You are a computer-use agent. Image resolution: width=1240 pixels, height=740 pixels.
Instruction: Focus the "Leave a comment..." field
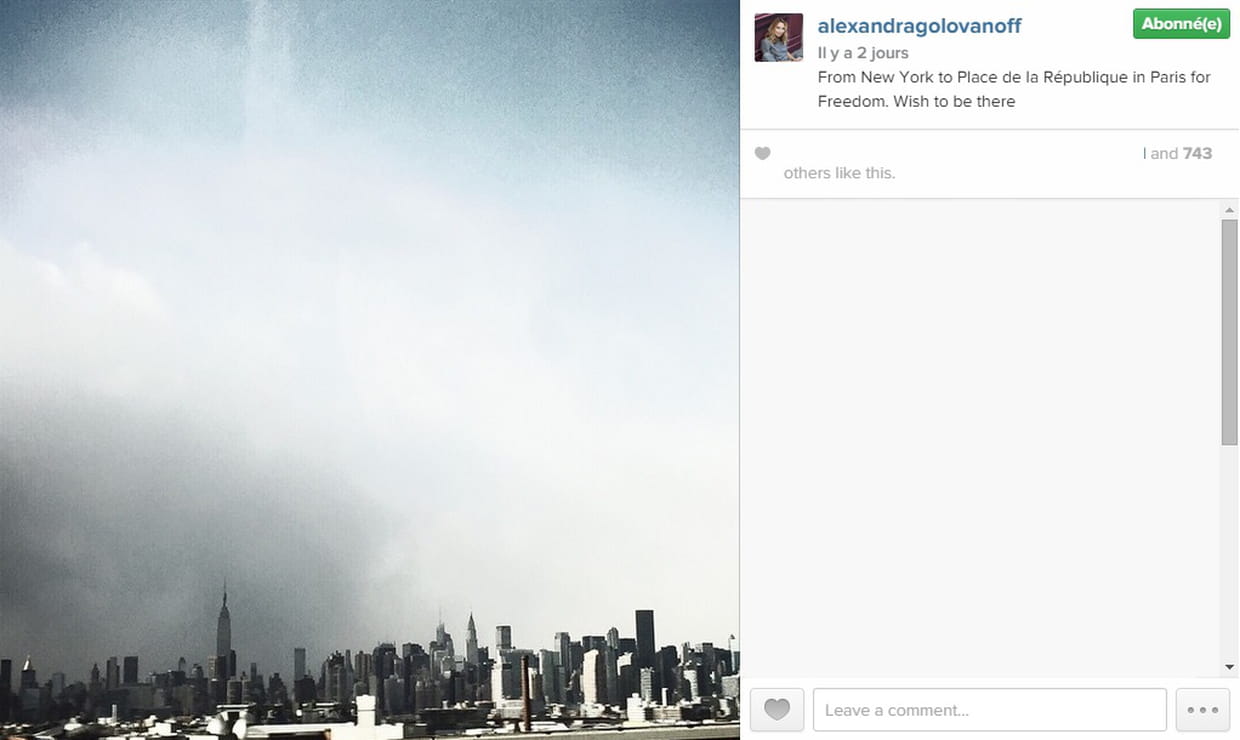coord(990,710)
